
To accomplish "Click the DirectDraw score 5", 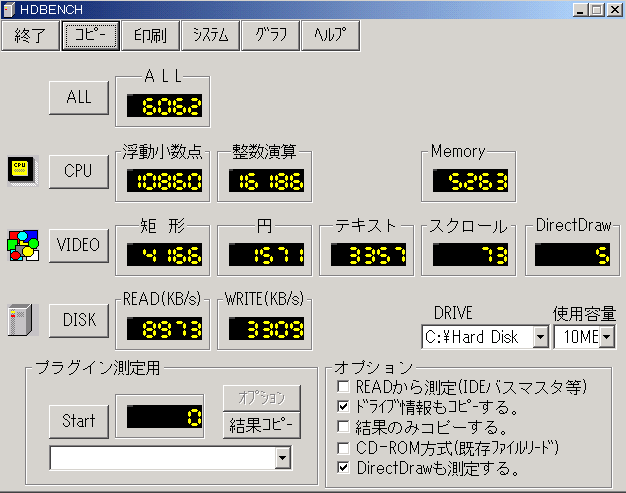I will tap(573, 254).
